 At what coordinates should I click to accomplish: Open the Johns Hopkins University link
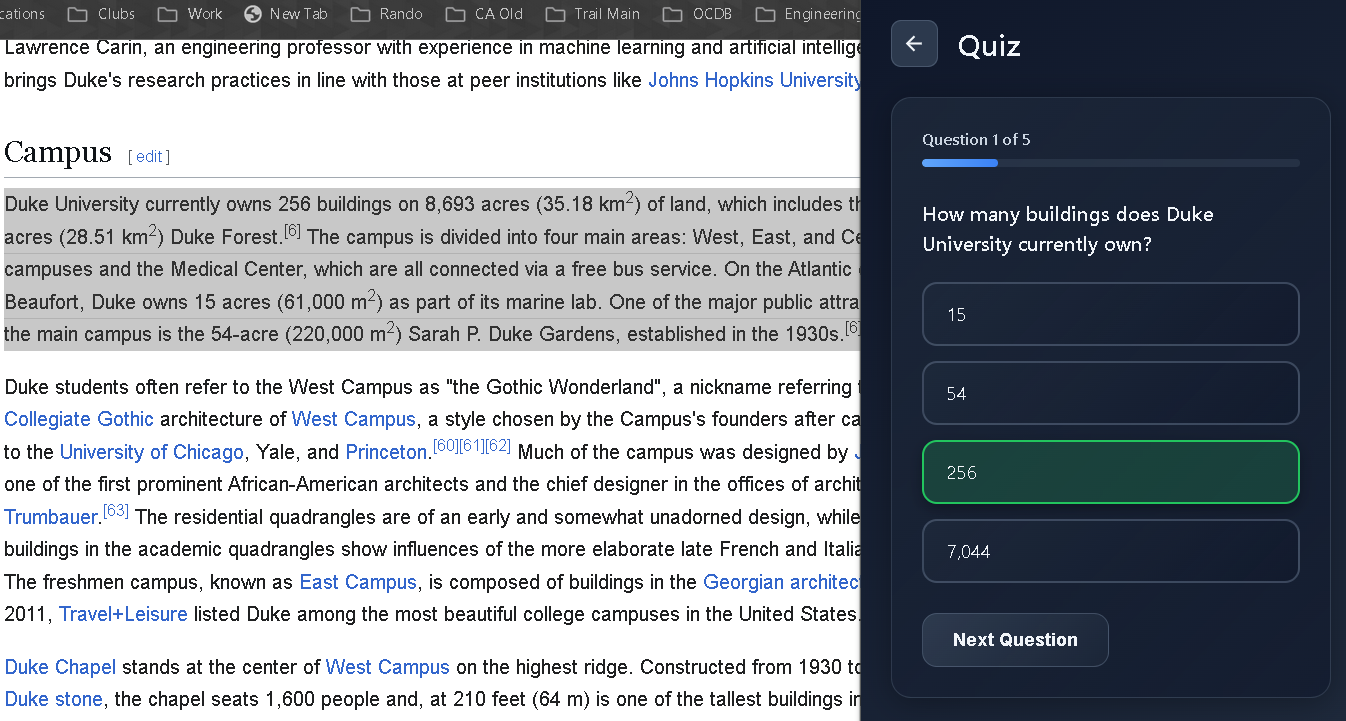[754, 80]
